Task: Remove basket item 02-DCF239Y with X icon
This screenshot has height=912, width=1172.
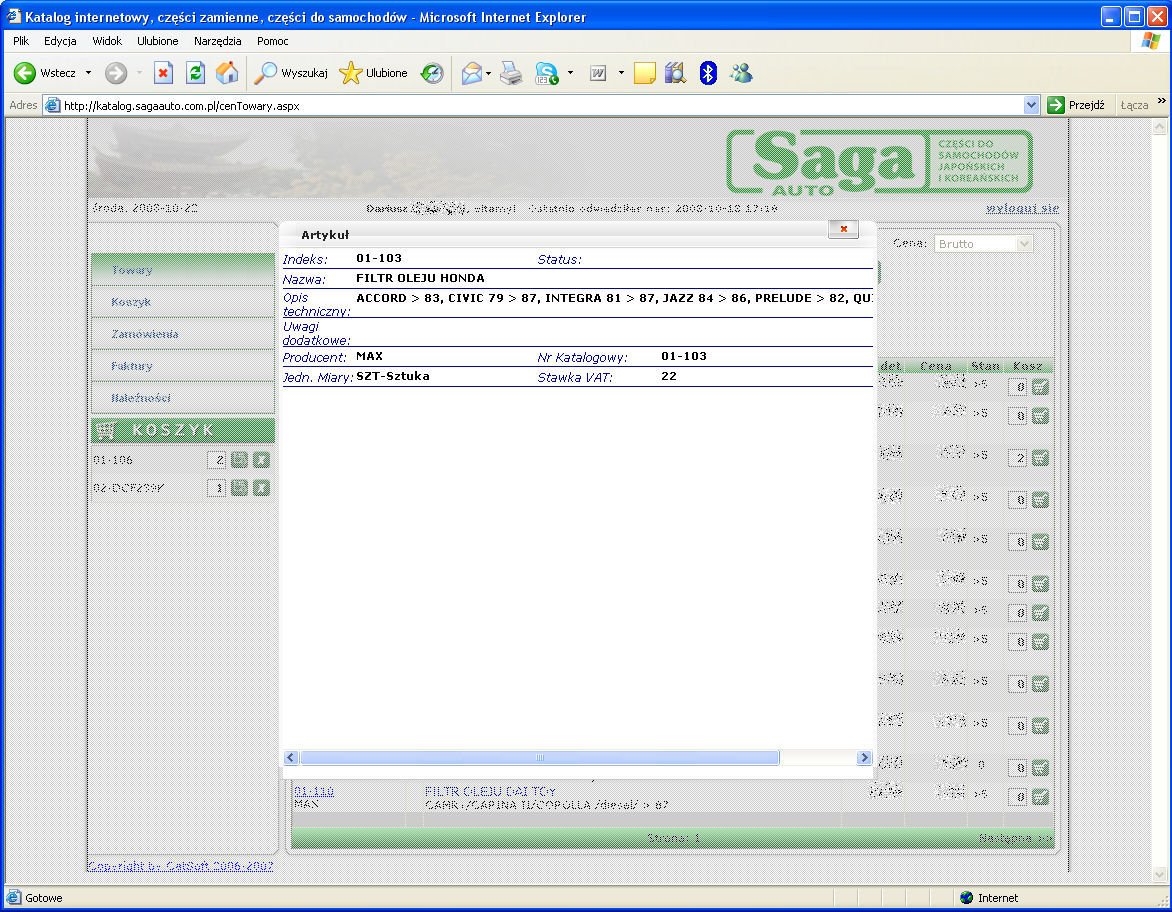Action: (x=261, y=488)
